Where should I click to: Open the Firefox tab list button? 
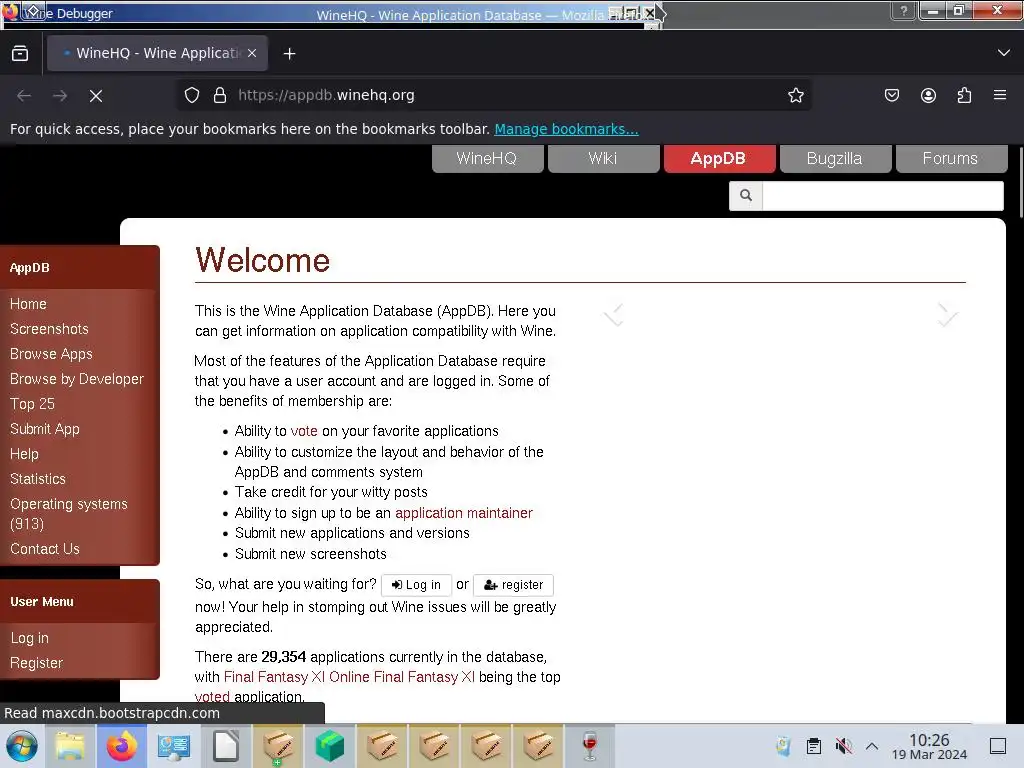click(20, 54)
